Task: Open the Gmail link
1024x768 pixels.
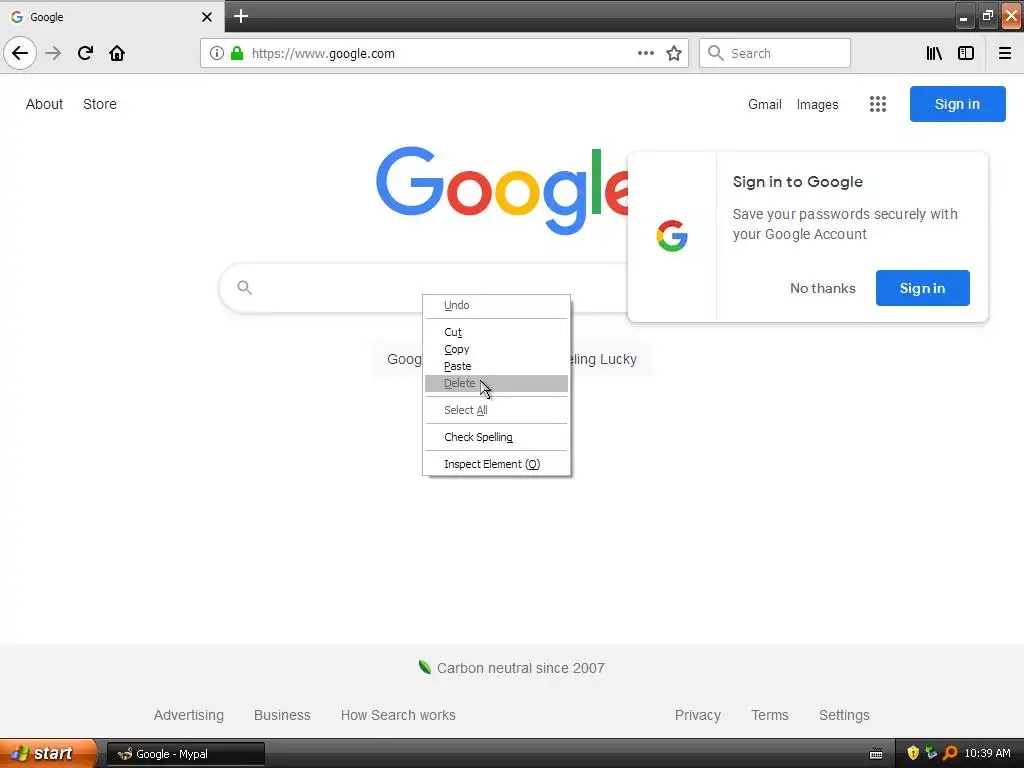Action: (765, 104)
